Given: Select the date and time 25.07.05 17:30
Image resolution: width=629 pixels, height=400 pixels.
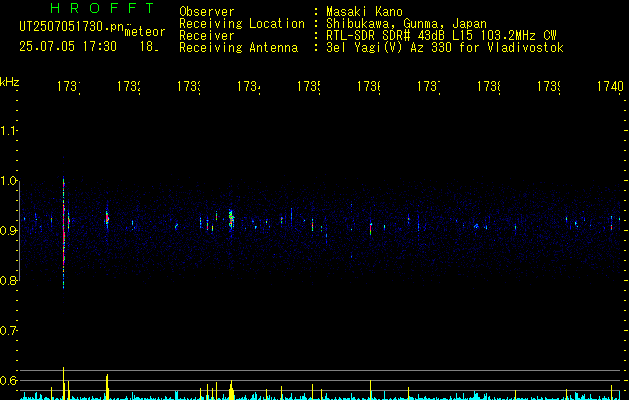Looking at the screenshot, I should click(x=68, y=47).
